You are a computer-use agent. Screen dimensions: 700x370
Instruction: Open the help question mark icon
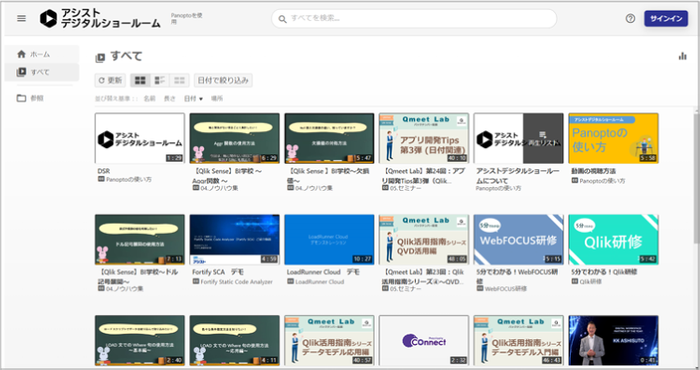tap(630, 18)
